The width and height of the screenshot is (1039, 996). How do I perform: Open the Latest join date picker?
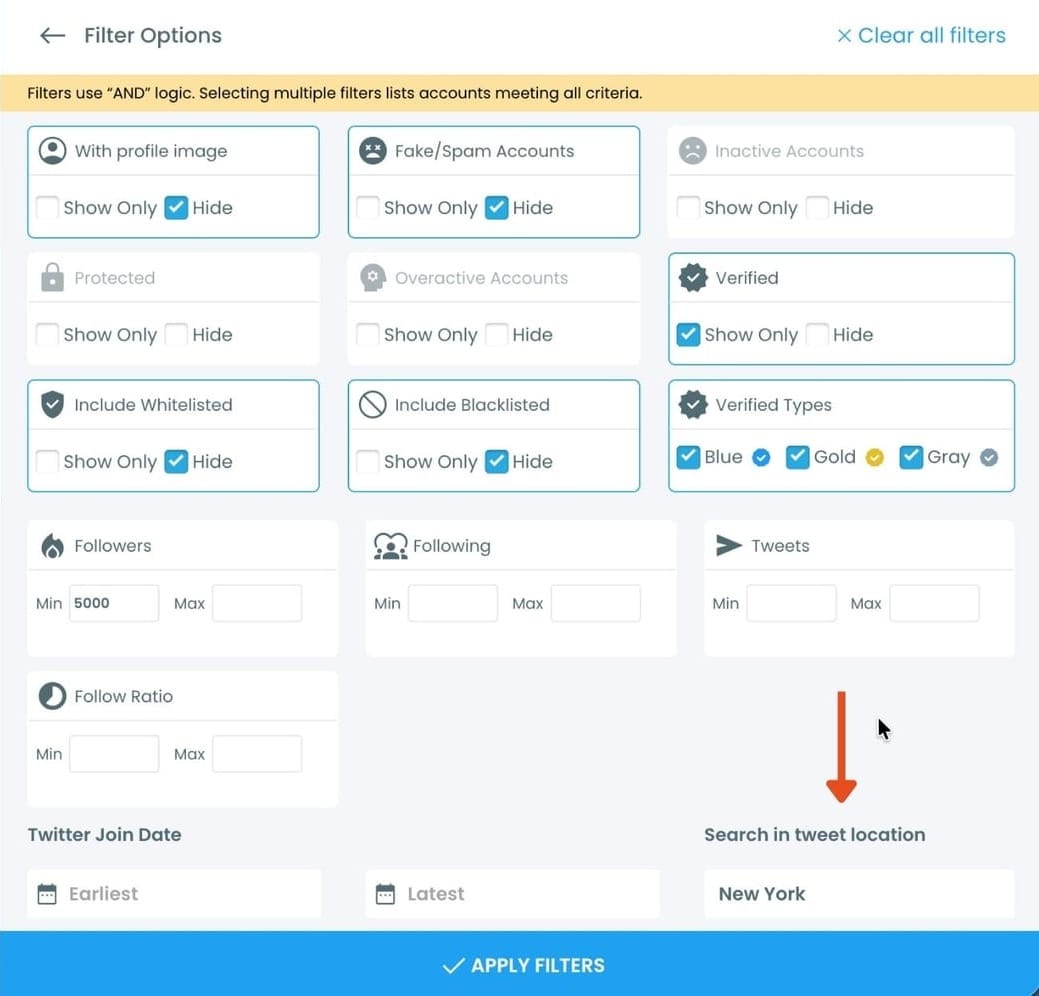(x=511, y=893)
